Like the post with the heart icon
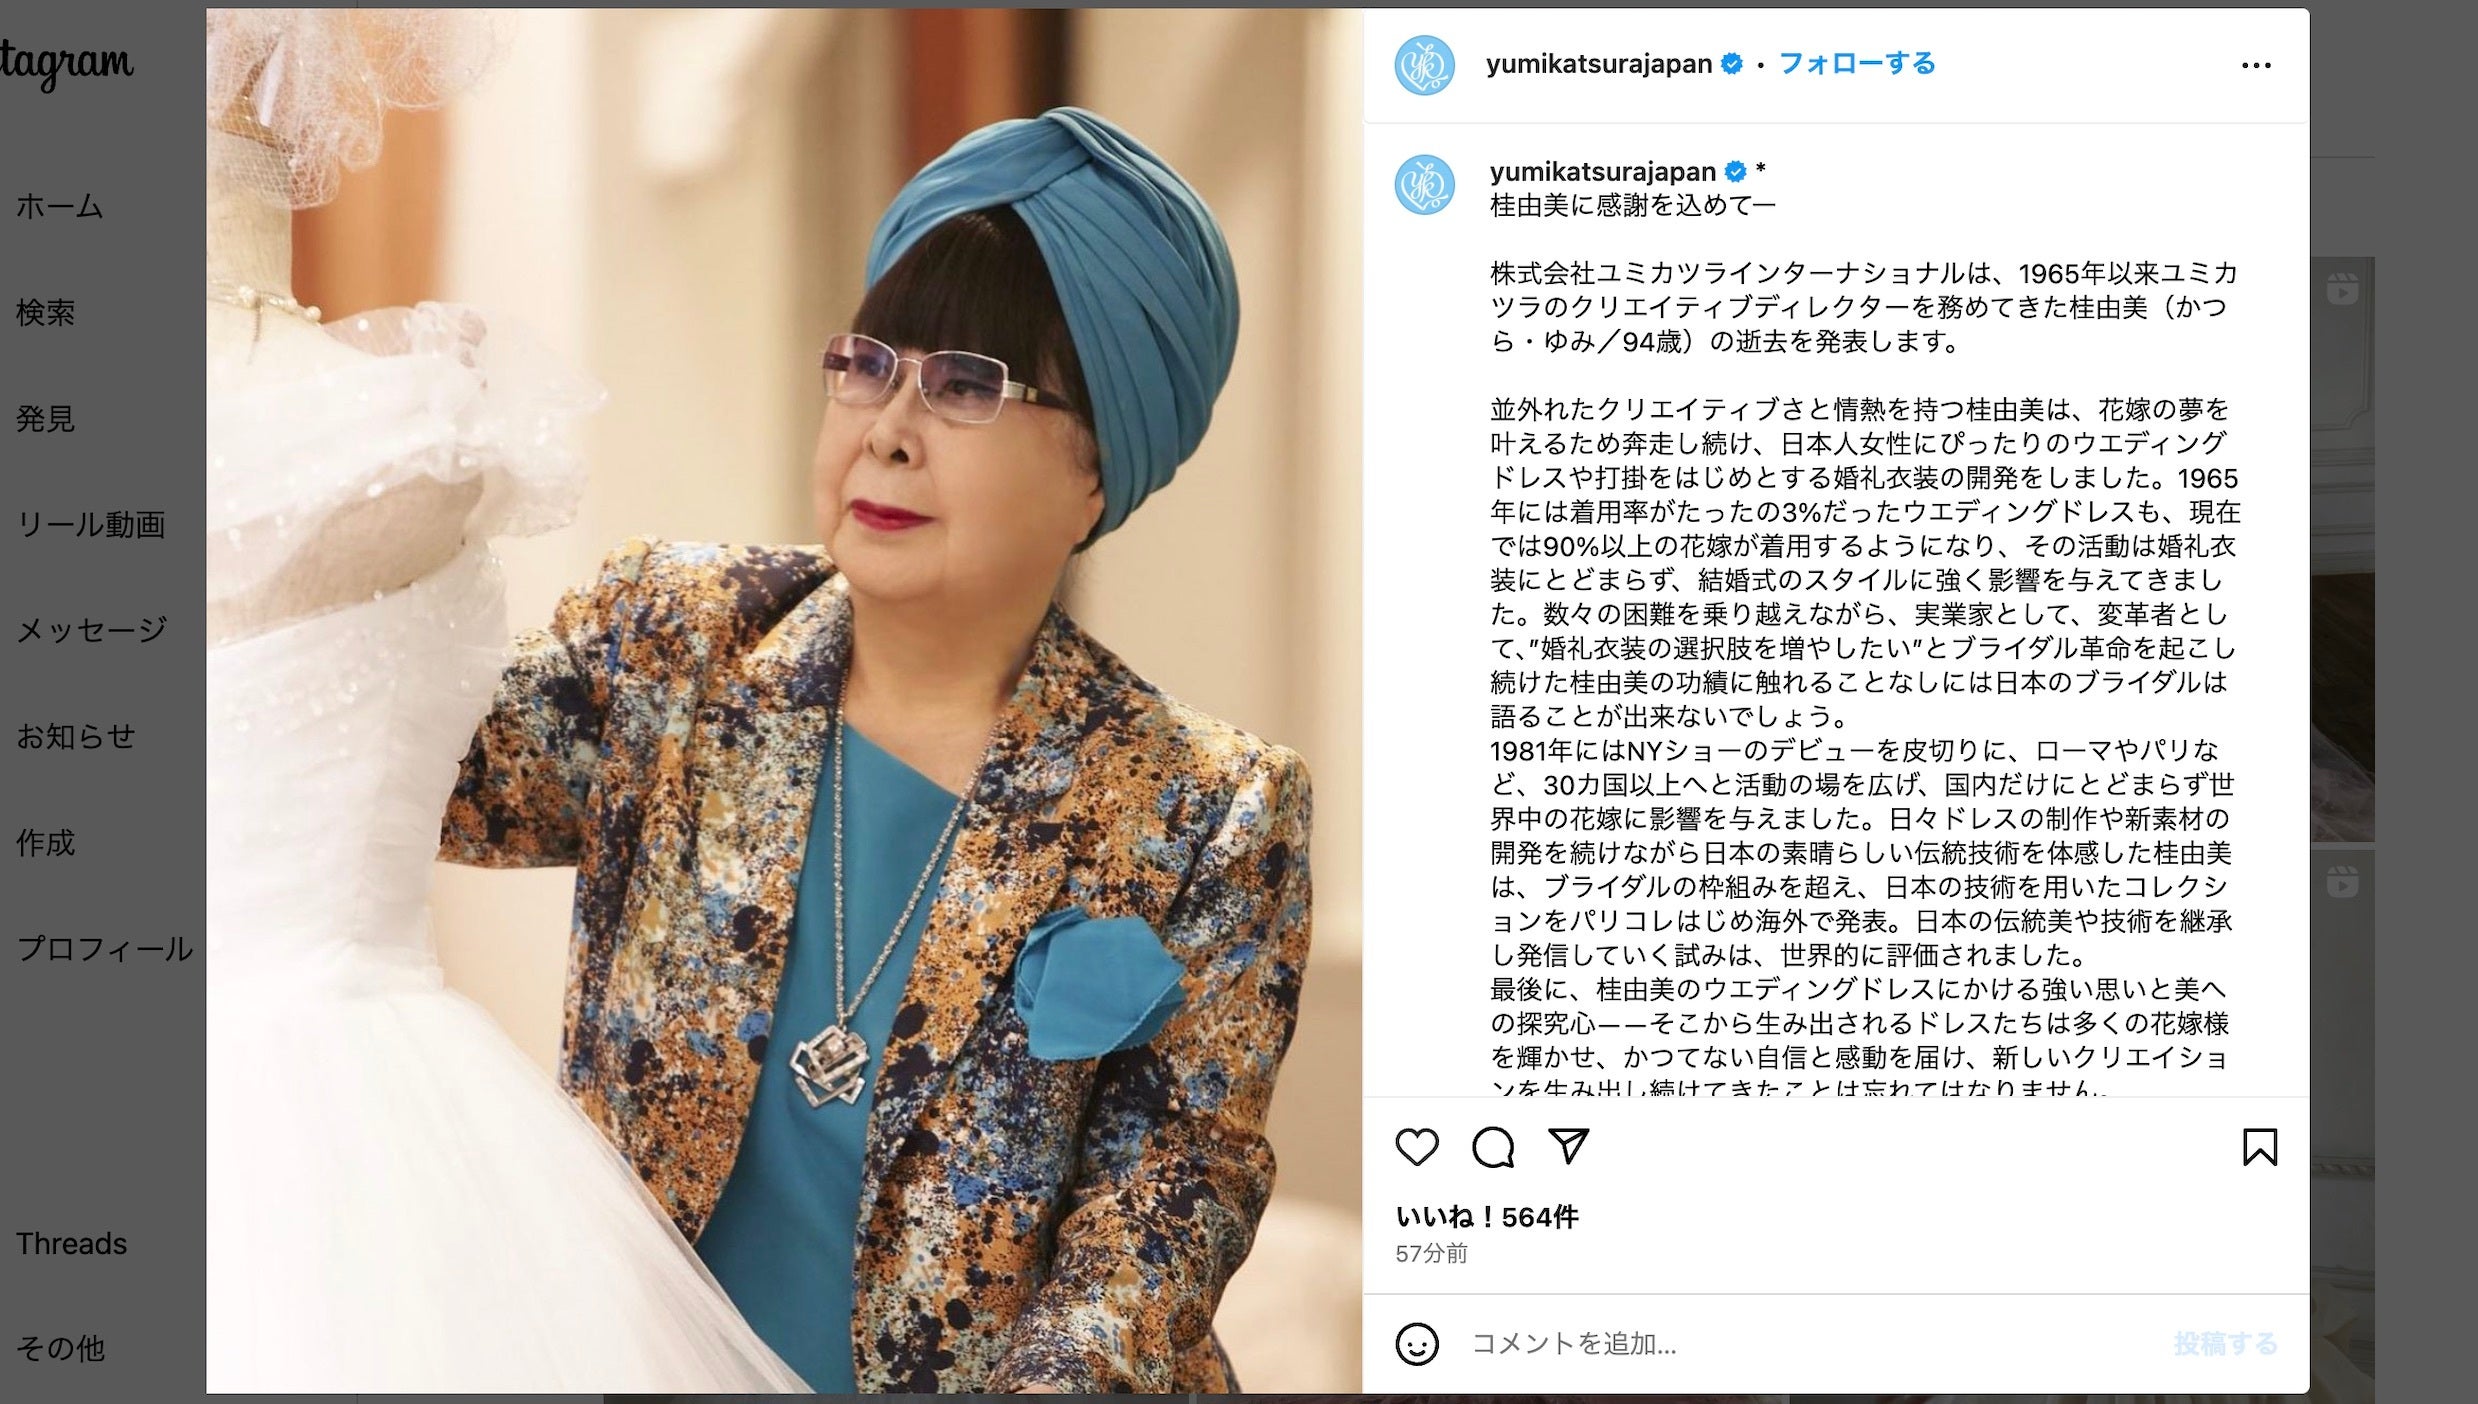The image size is (2478, 1404). coord(1417,1147)
